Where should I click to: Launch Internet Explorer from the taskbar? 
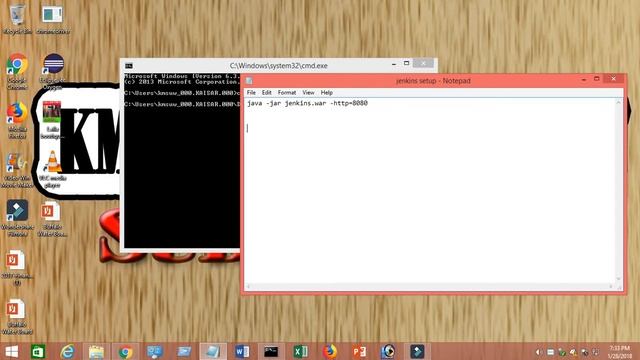coord(67,351)
